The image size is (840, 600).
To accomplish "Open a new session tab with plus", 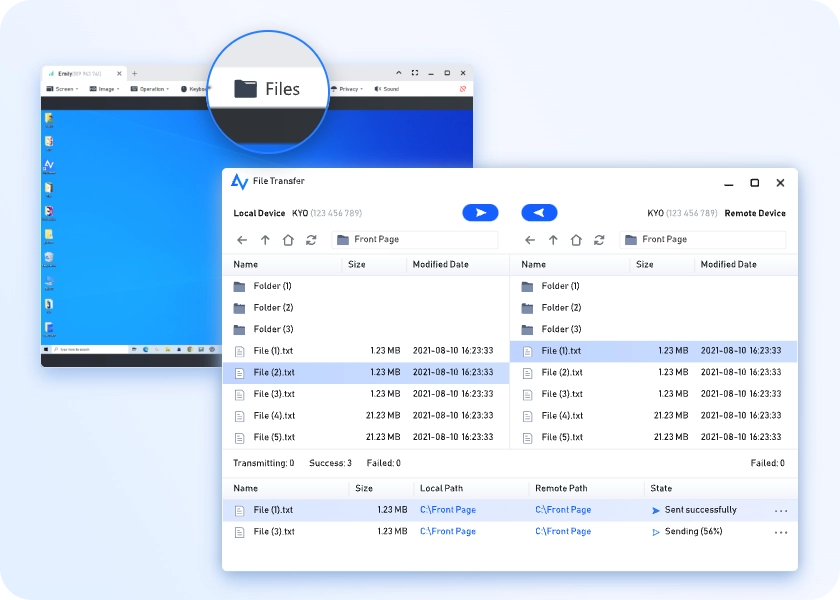I will (135, 73).
